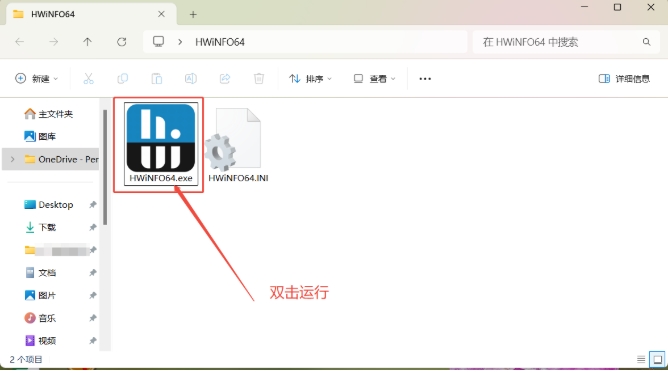668x372 pixels.
Task: Click the 2 个项目 item count text
Action: 26,360
